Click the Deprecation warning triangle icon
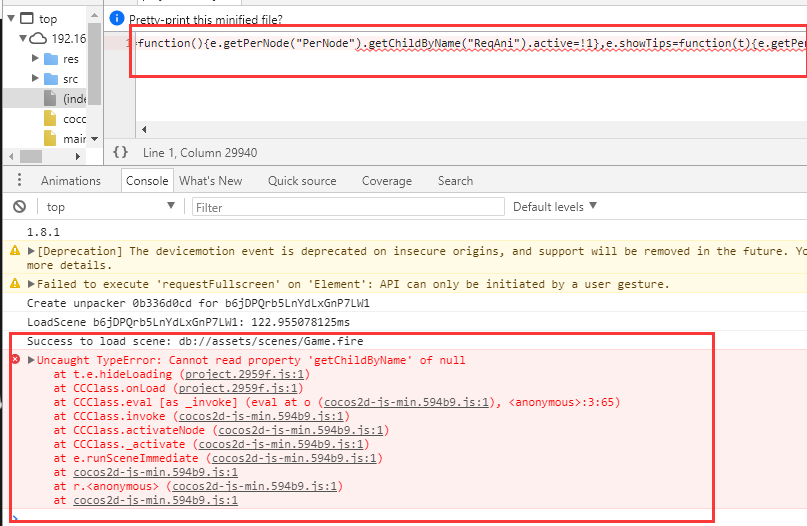This screenshot has height=526, width=807. [x=15, y=251]
